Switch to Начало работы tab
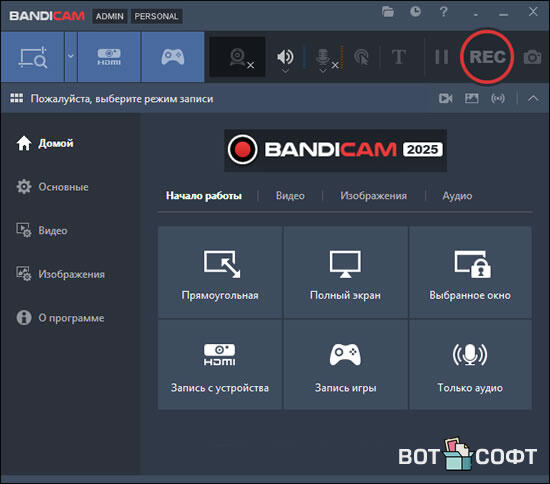 (204, 196)
